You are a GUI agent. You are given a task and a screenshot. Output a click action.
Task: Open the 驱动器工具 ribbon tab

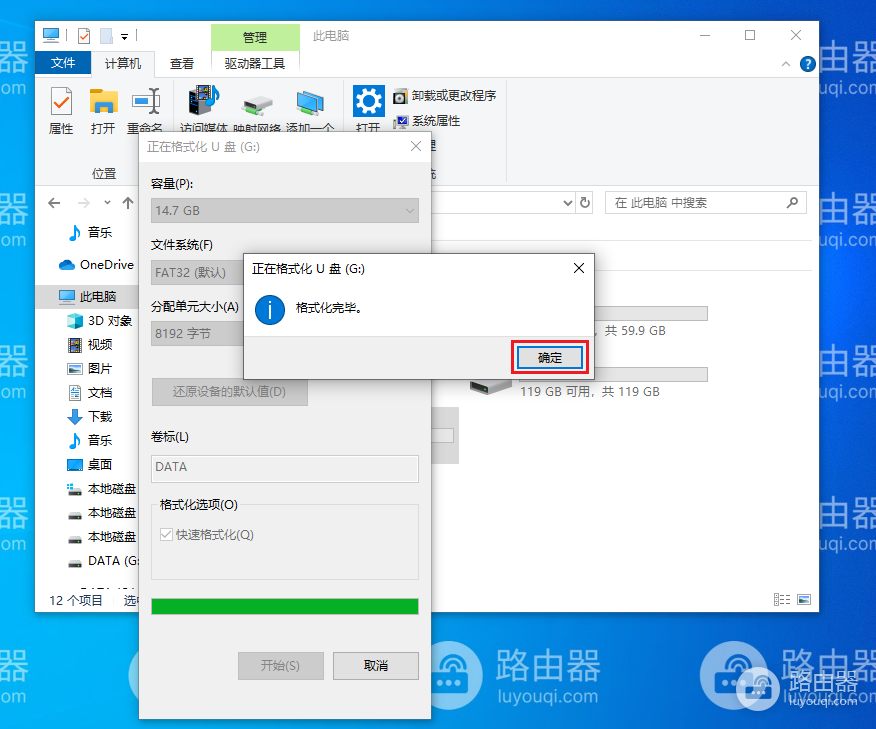[x=255, y=63]
